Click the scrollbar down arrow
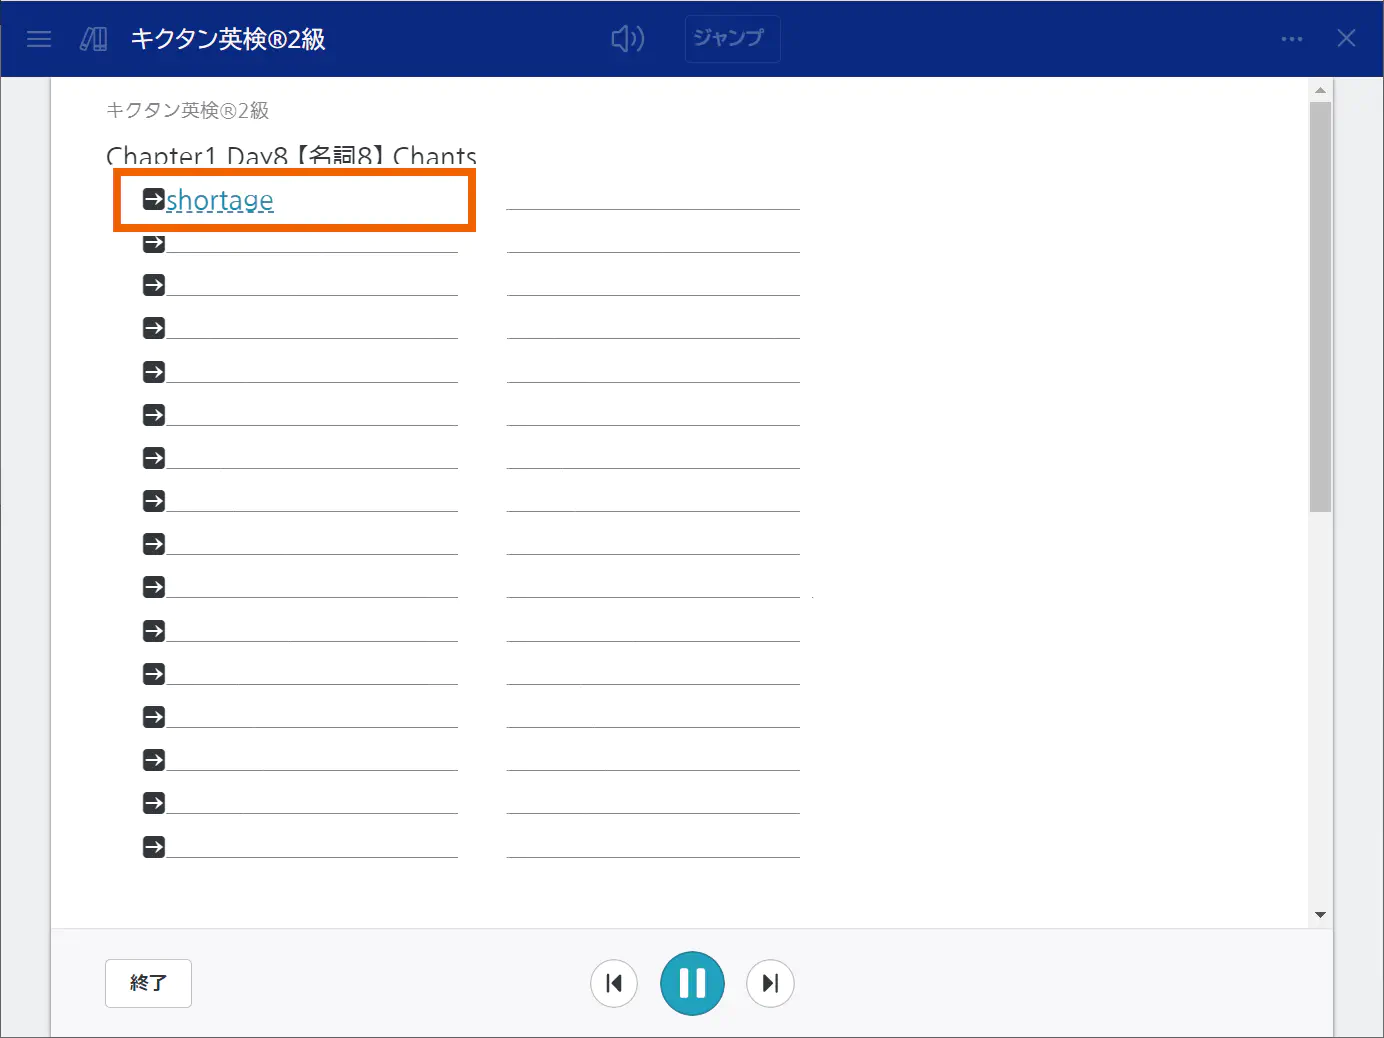Image resolution: width=1384 pixels, height=1038 pixels. tap(1320, 914)
